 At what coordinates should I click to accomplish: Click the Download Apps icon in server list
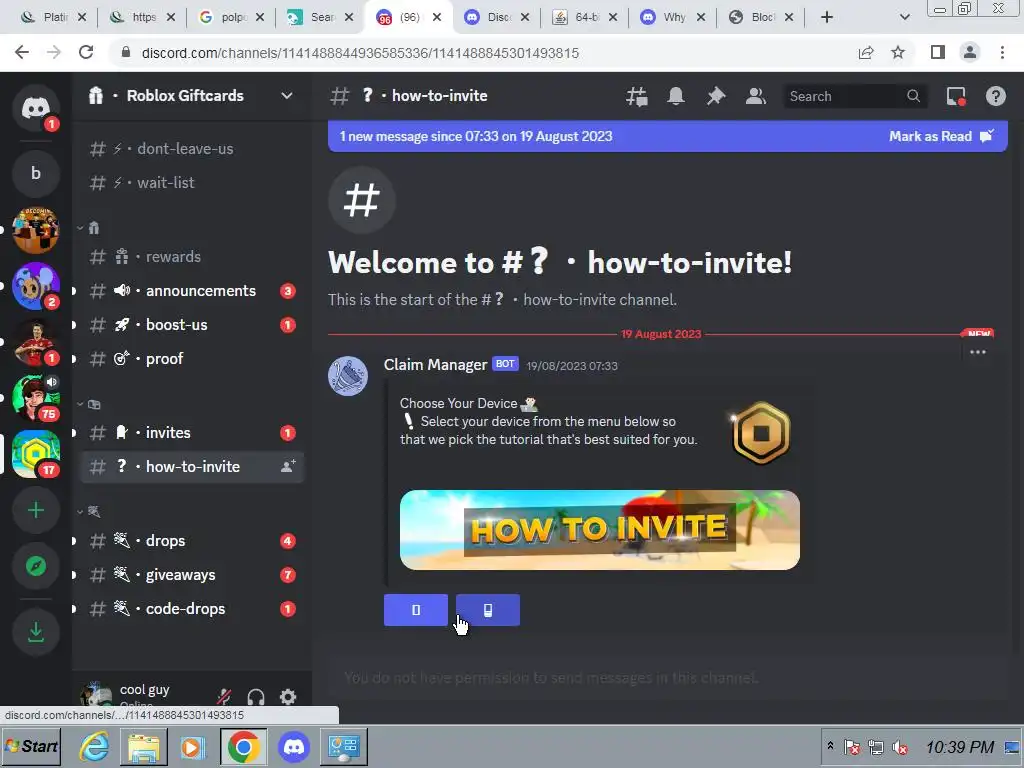[x=36, y=632]
